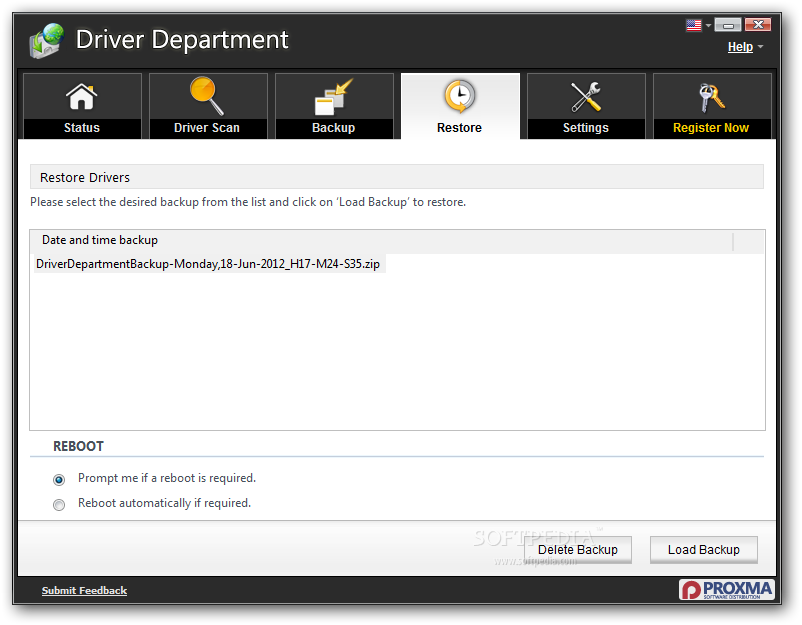
Task: Open the Settings tab label
Action: point(586,128)
